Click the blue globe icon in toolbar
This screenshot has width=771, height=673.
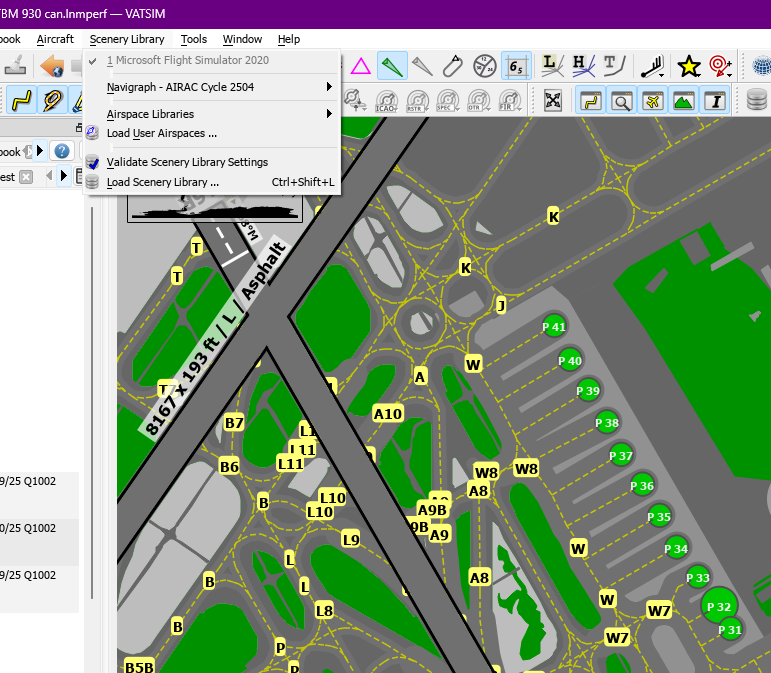click(x=762, y=66)
